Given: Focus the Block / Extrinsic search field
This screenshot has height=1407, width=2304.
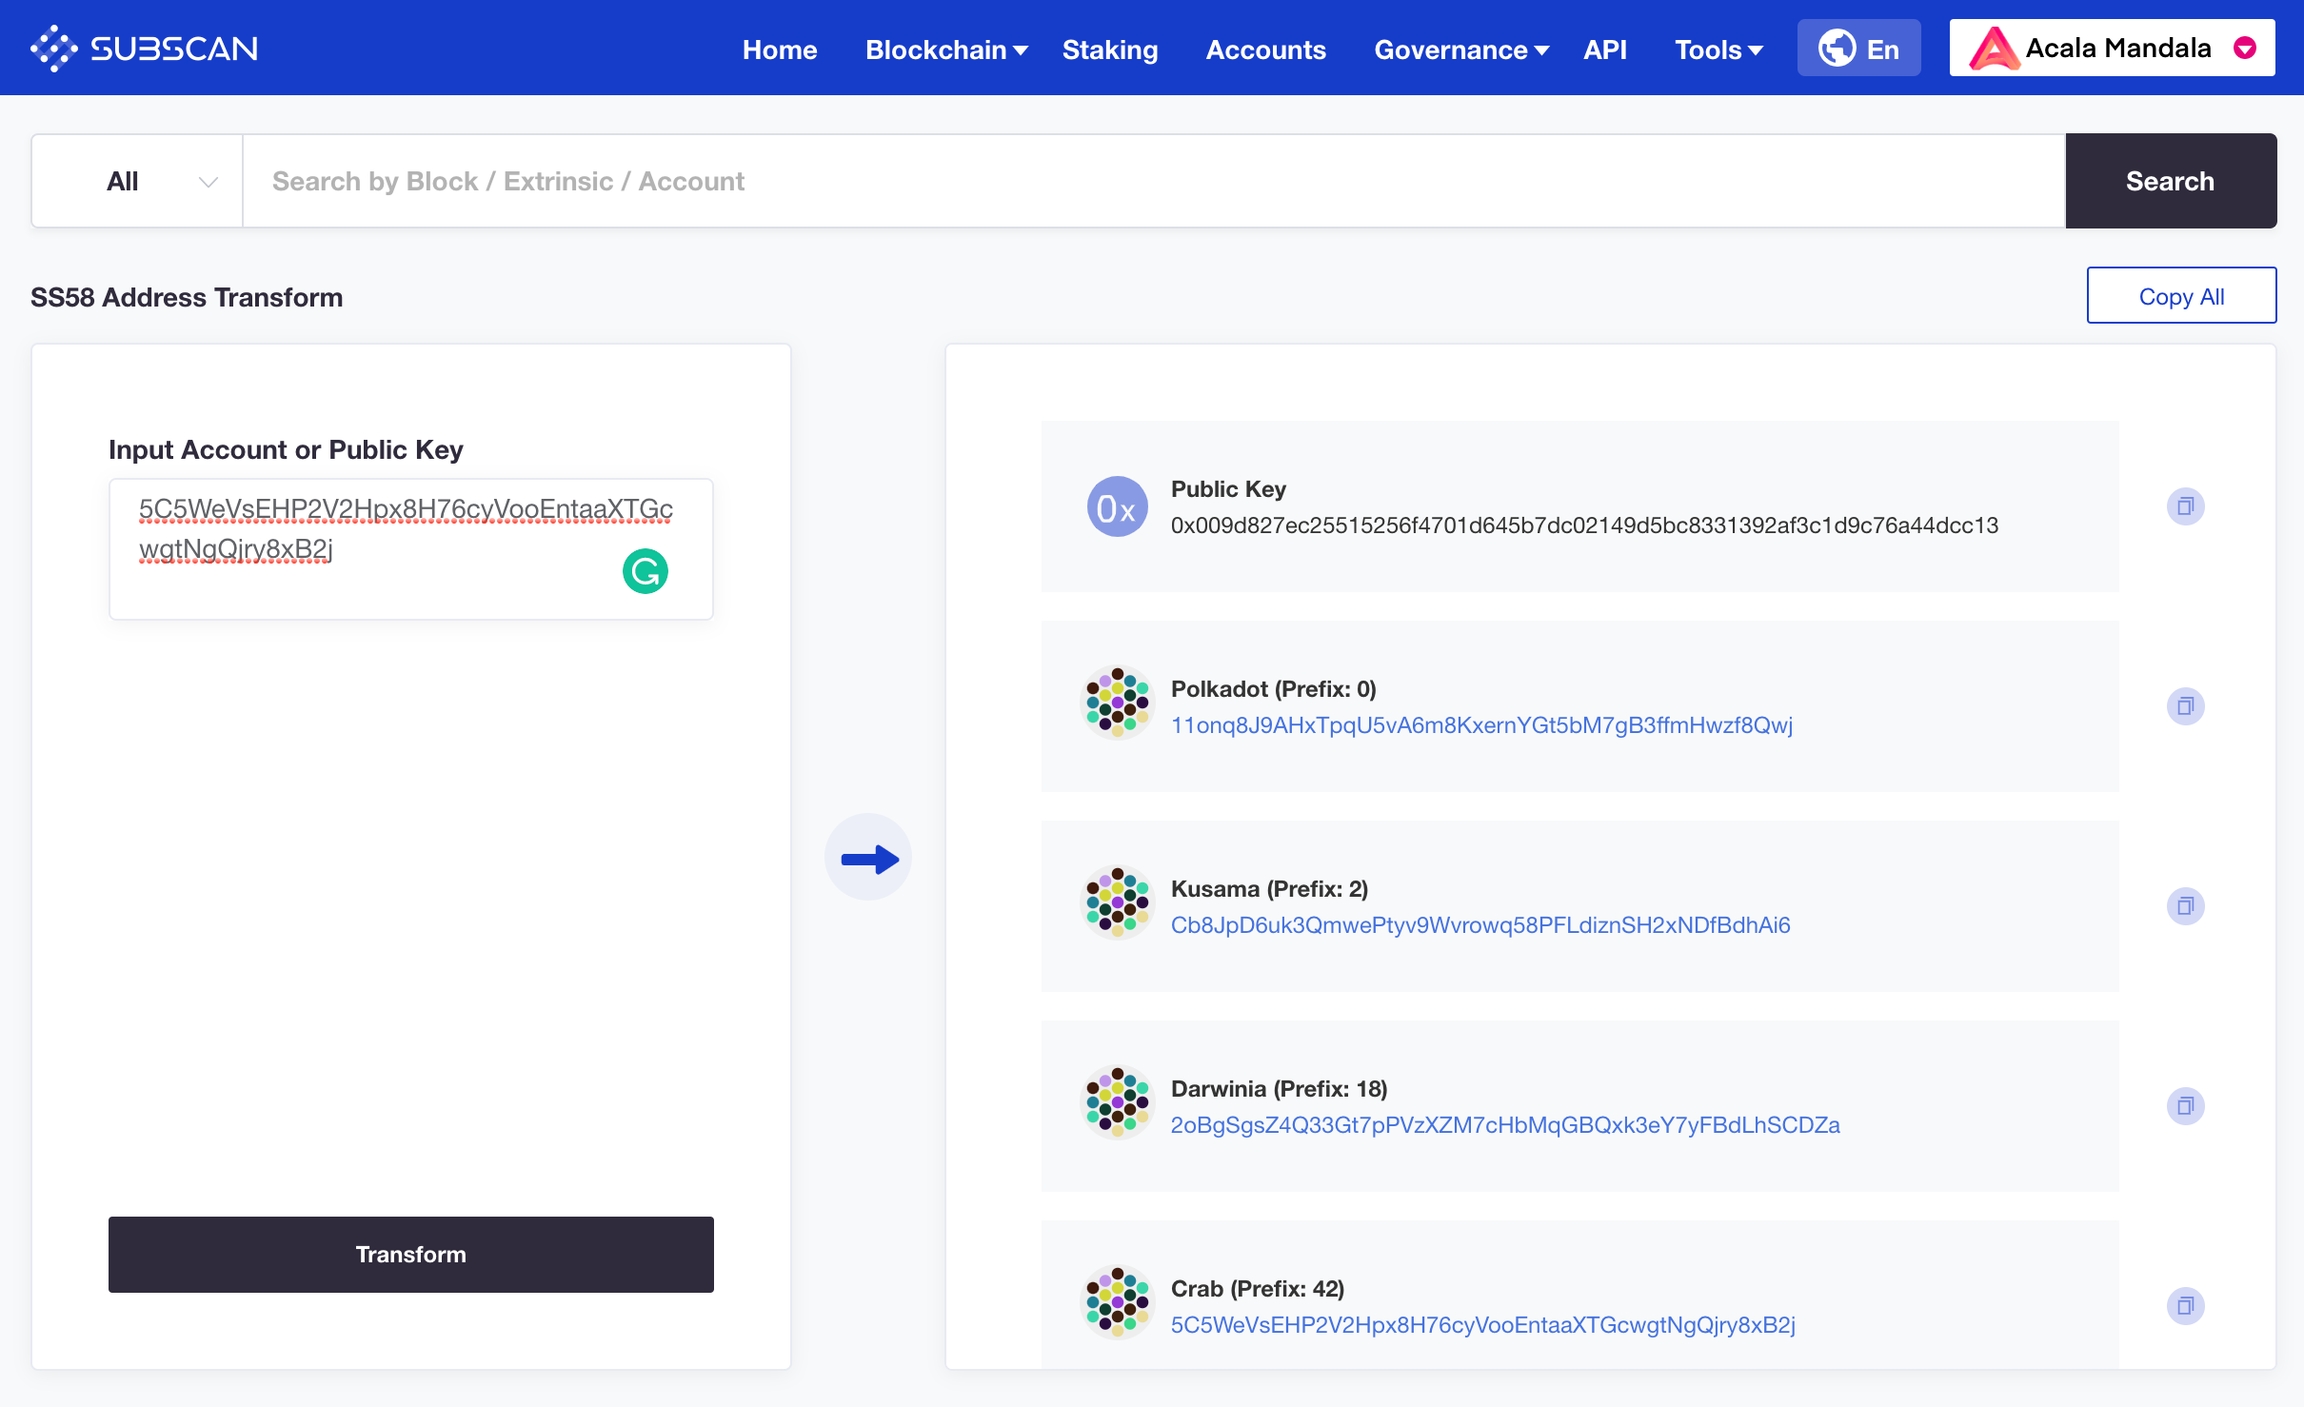Looking at the screenshot, I should pos(1153,181).
